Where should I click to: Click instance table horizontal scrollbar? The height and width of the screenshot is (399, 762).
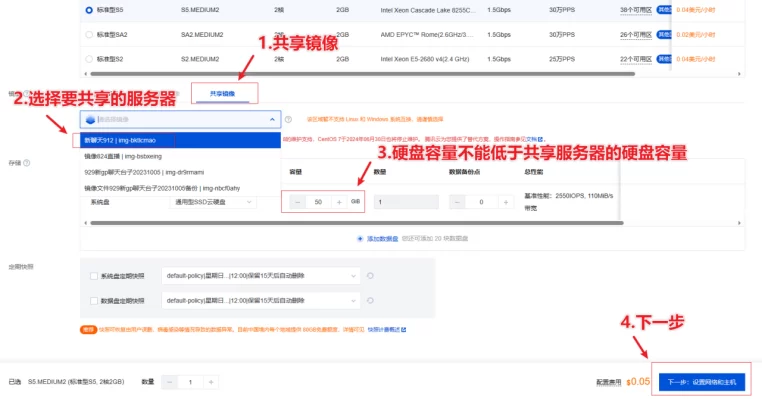point(363,74)
